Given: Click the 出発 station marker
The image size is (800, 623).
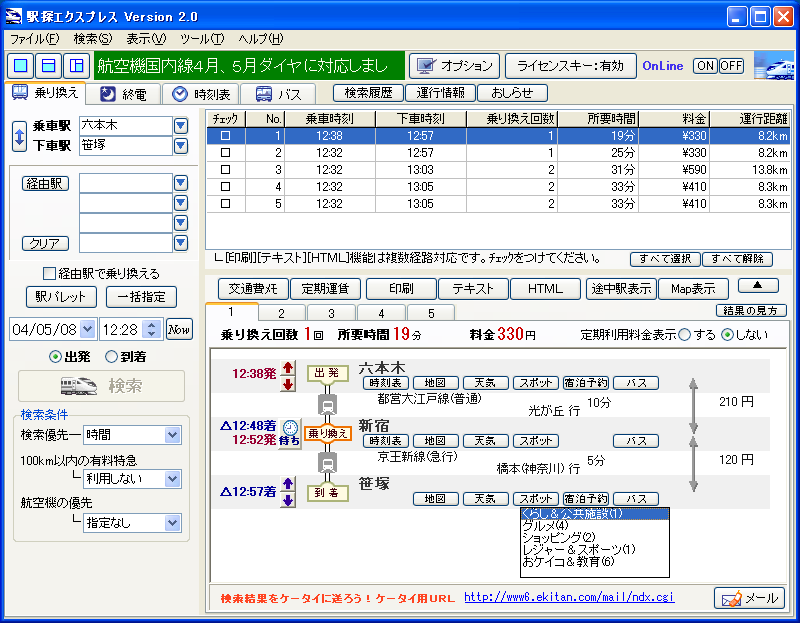Looking at the screenshot, I should pos(328,373).
